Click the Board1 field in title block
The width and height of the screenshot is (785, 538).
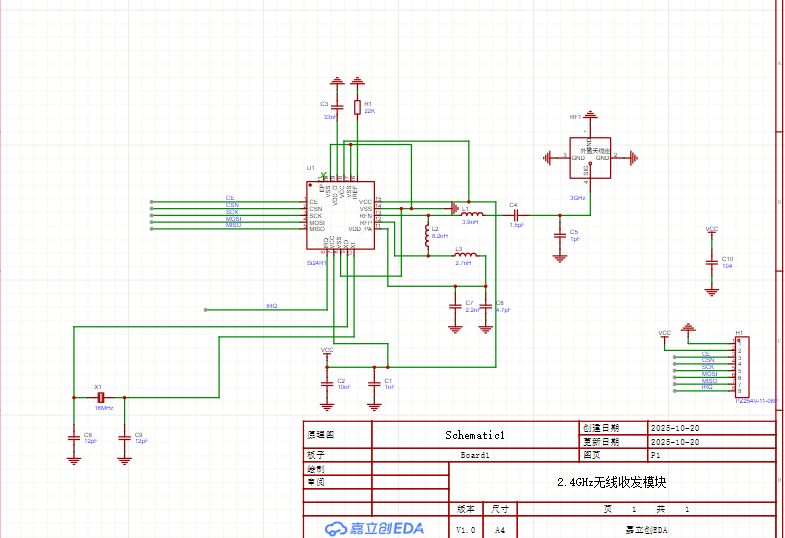(x=475, y=454)
